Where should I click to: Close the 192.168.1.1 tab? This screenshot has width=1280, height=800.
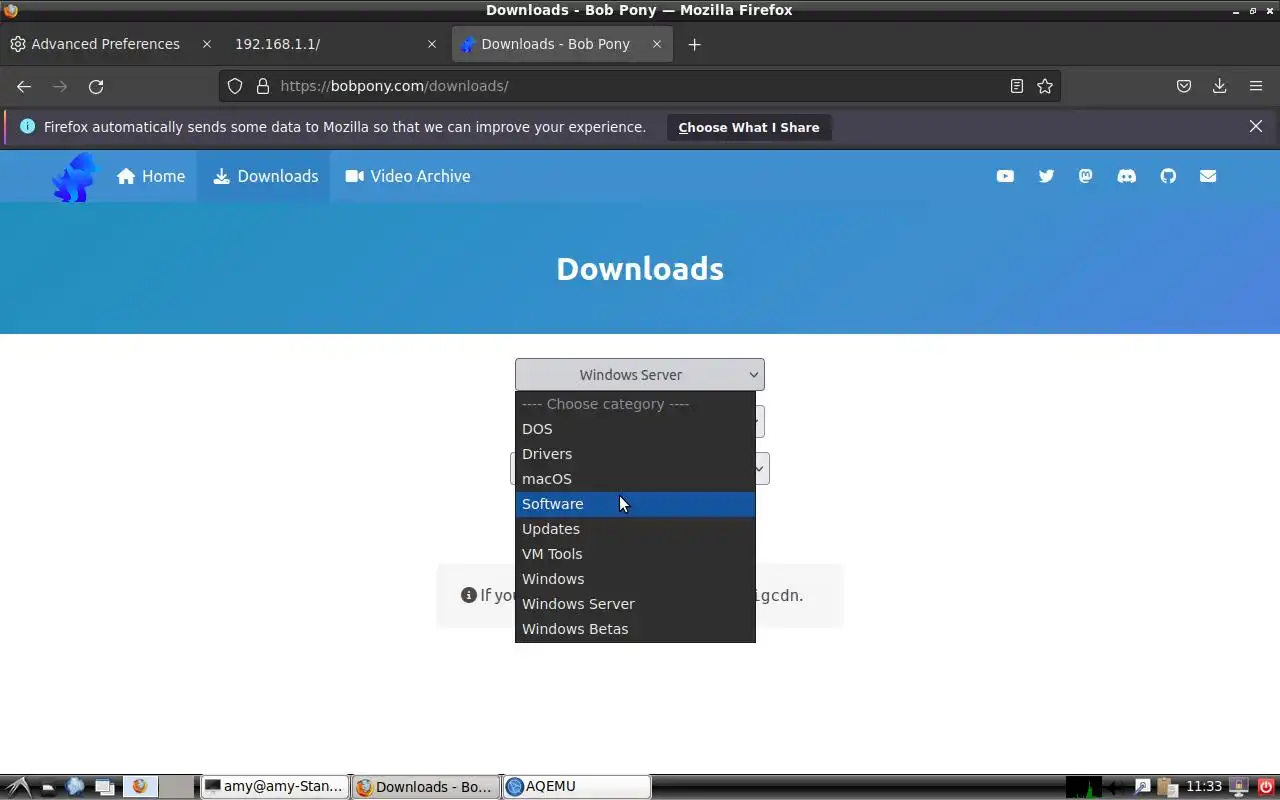pos(432,44)
